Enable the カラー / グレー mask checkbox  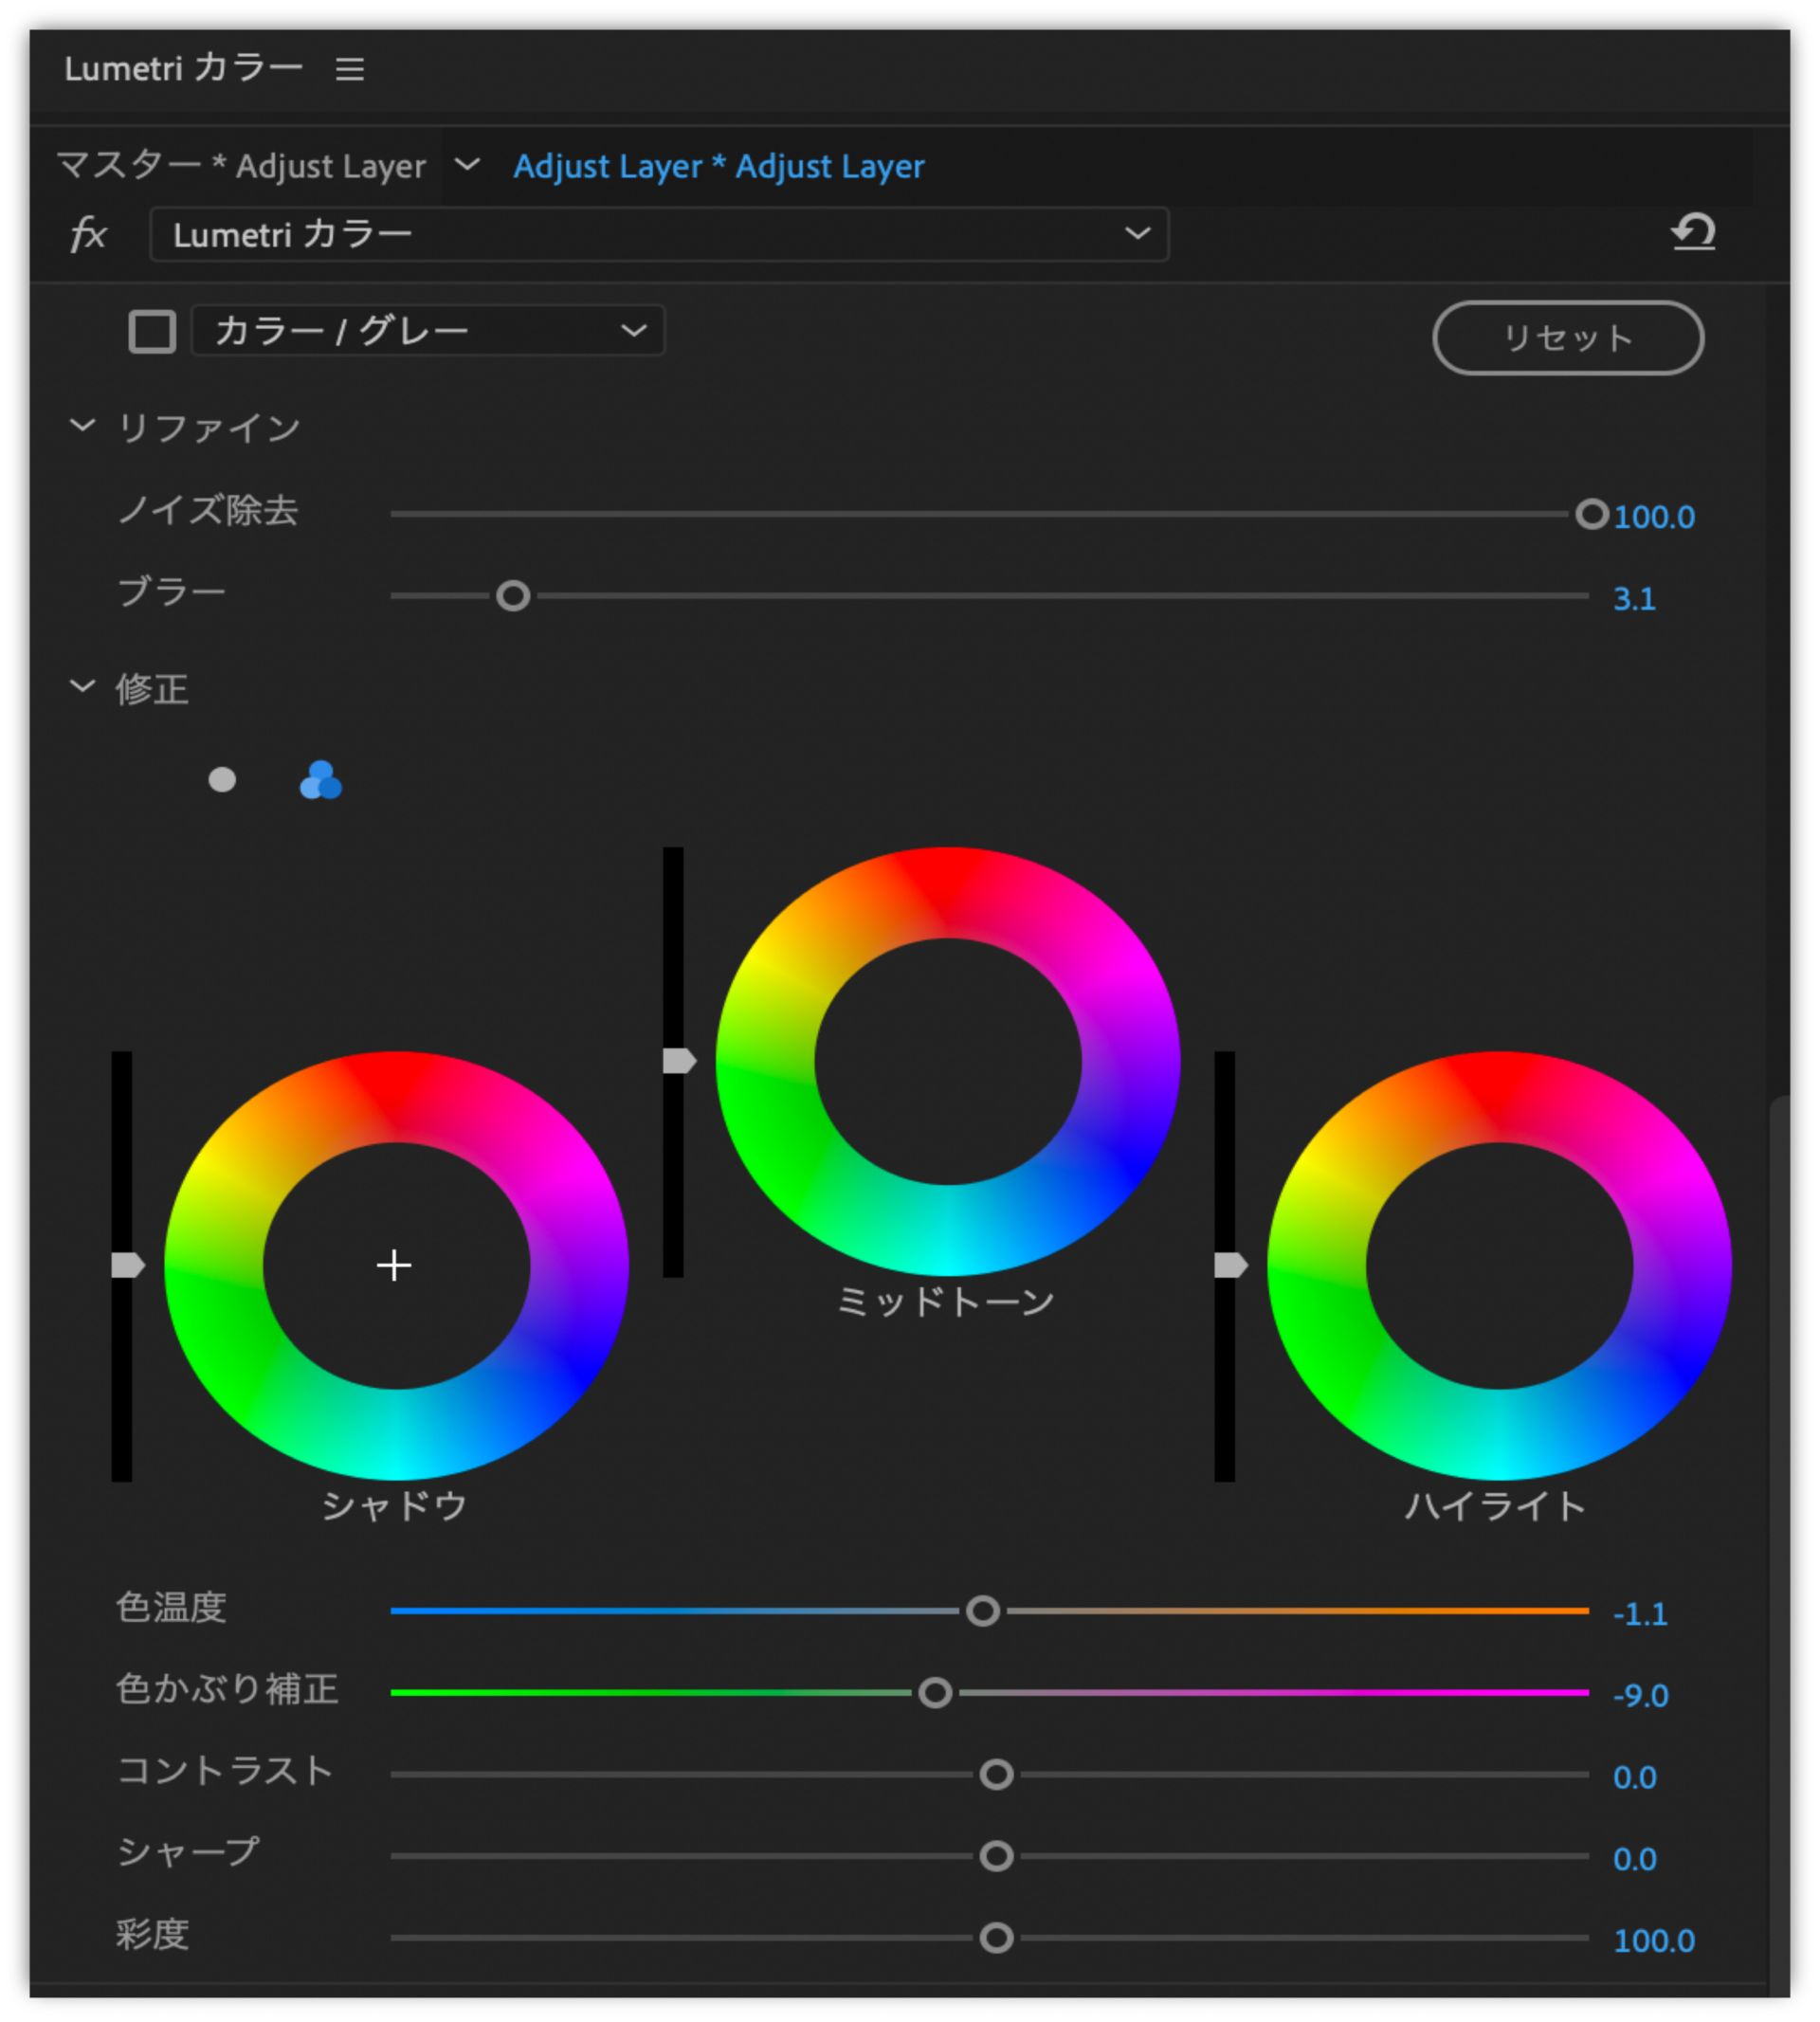(x=152, y=331)
